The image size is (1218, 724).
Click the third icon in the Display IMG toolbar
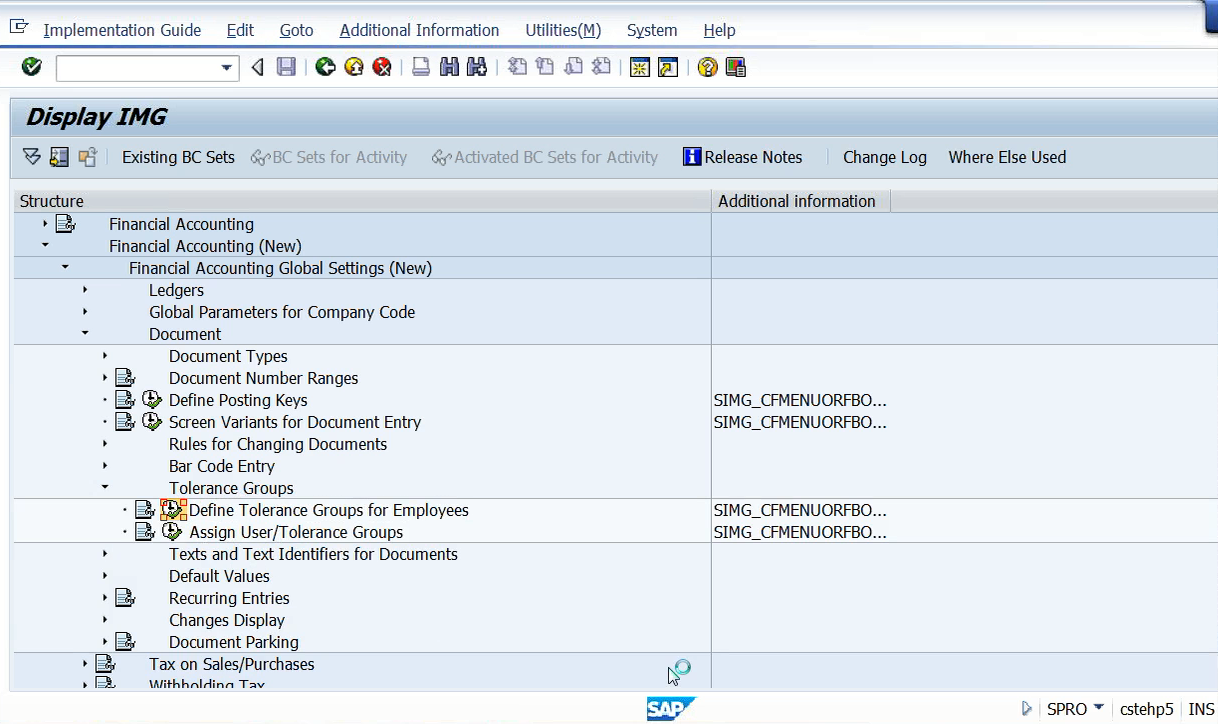(87, 157)
